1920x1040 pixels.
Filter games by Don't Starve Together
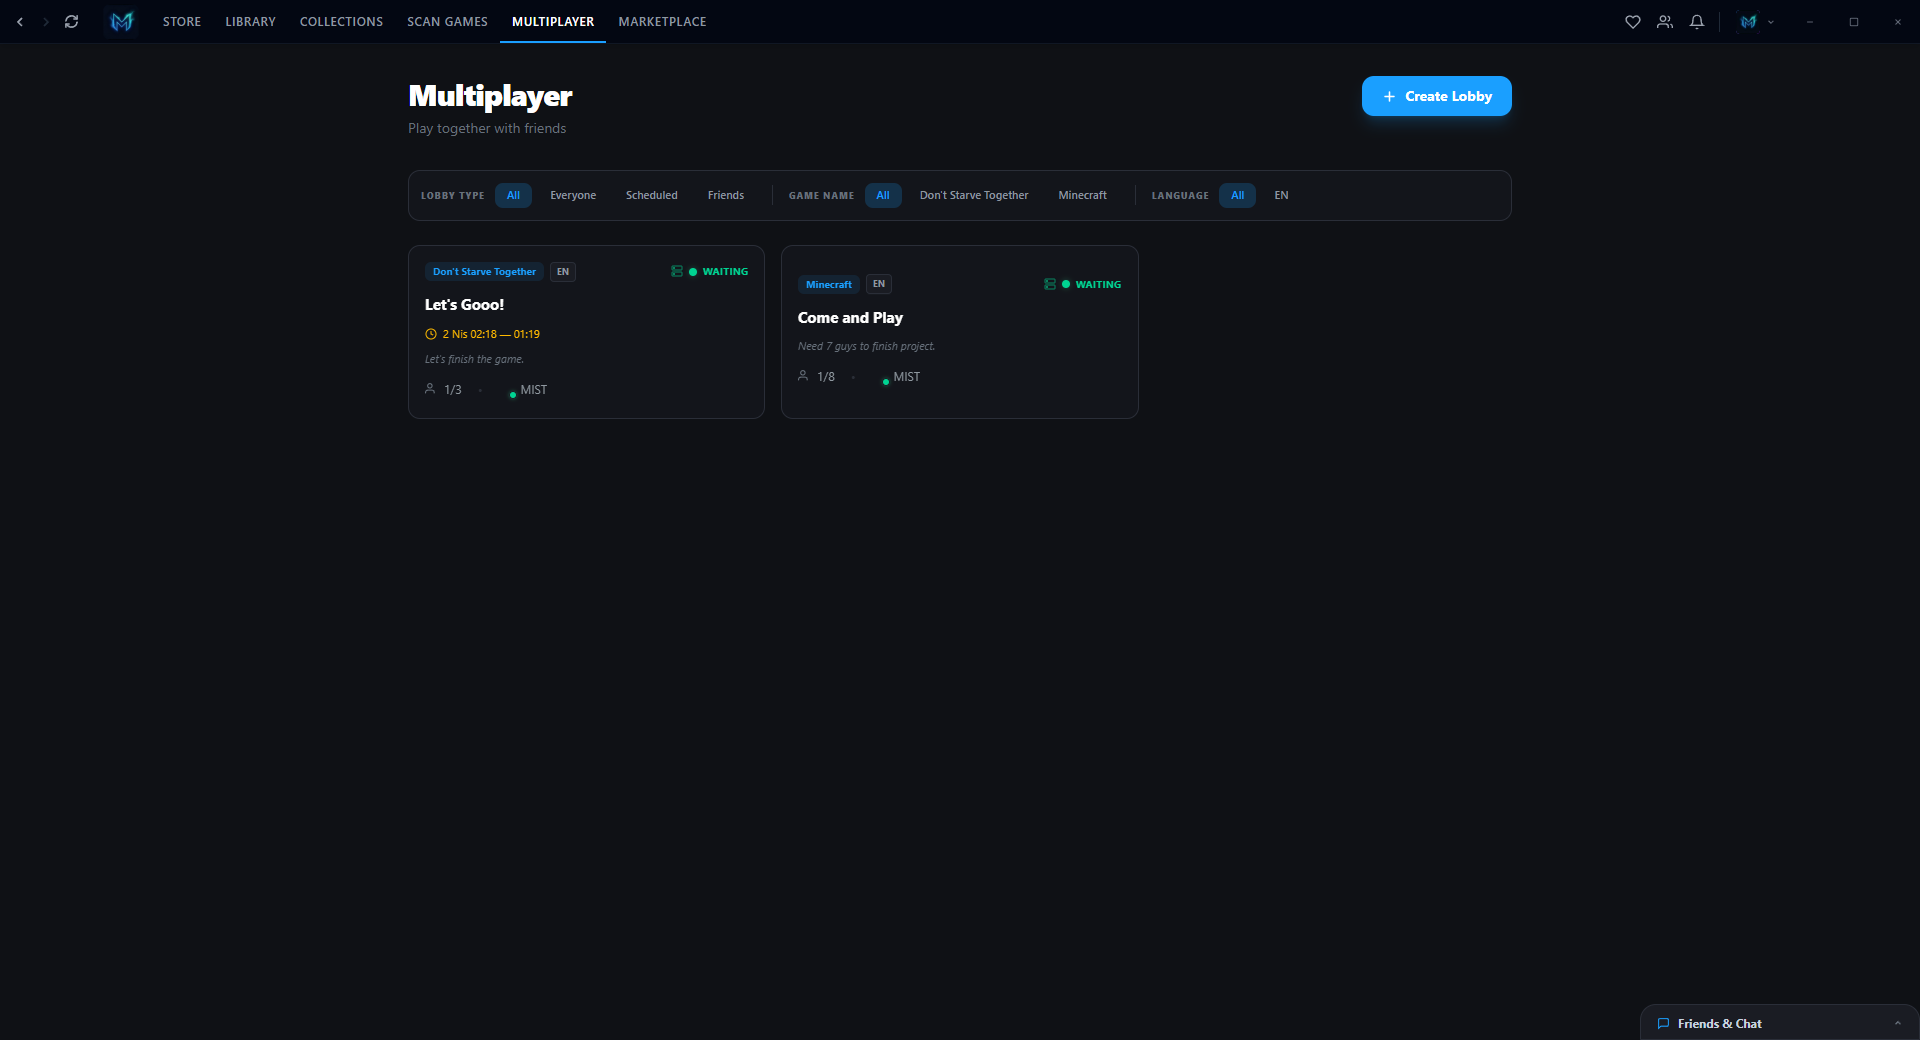coord(974,195)
